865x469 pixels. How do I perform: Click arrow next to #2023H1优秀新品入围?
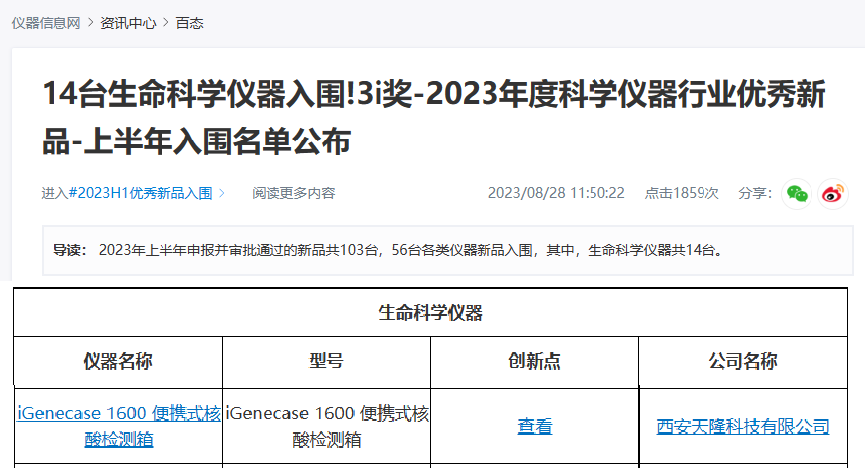click(x=222, y=193)
